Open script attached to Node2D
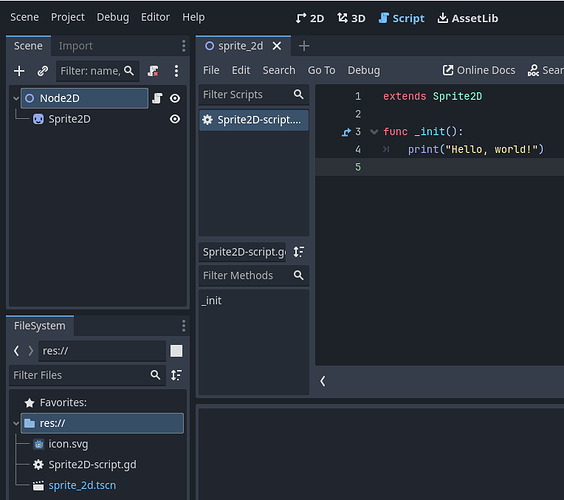Viewport: 564px width, 500px height. [x=157, y=98]
